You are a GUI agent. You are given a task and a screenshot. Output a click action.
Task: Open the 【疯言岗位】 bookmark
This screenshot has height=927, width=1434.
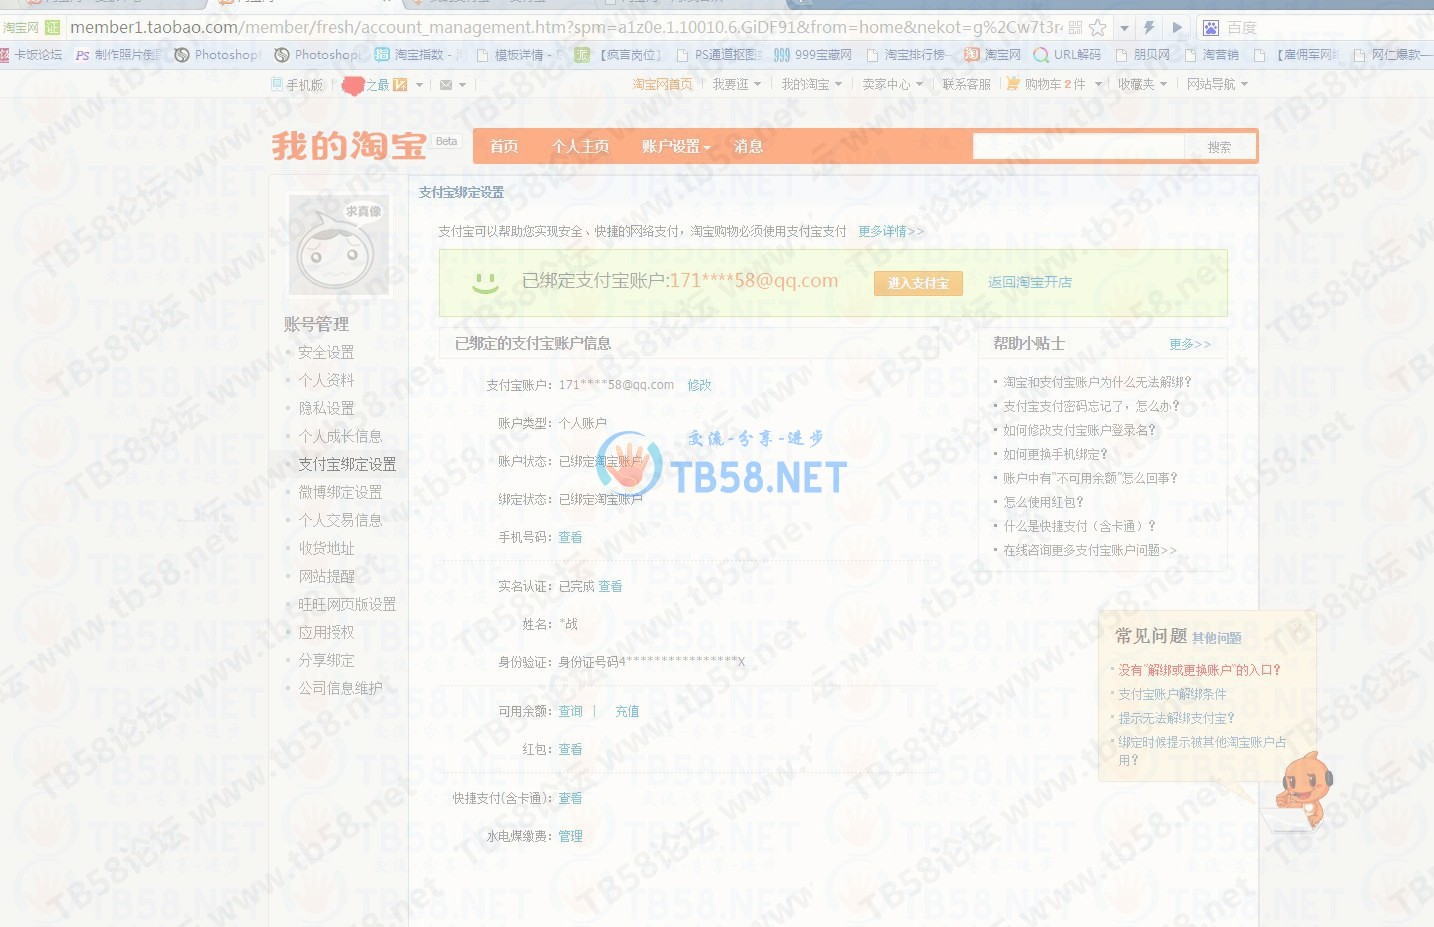[618, 55]
